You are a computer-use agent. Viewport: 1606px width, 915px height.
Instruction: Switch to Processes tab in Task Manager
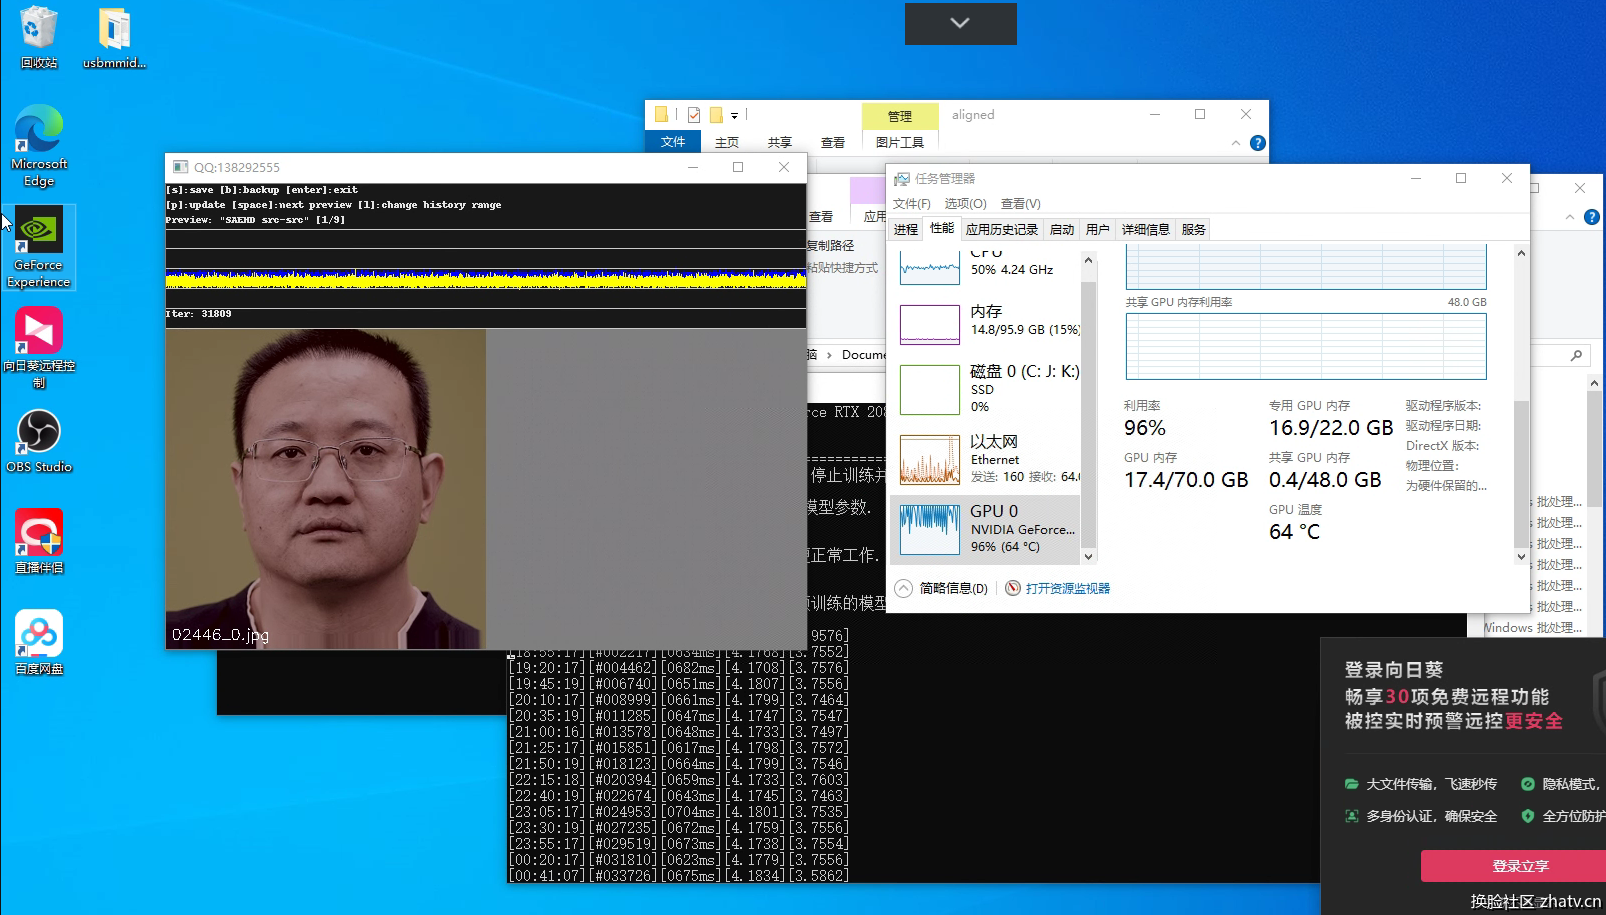(906, 229)
